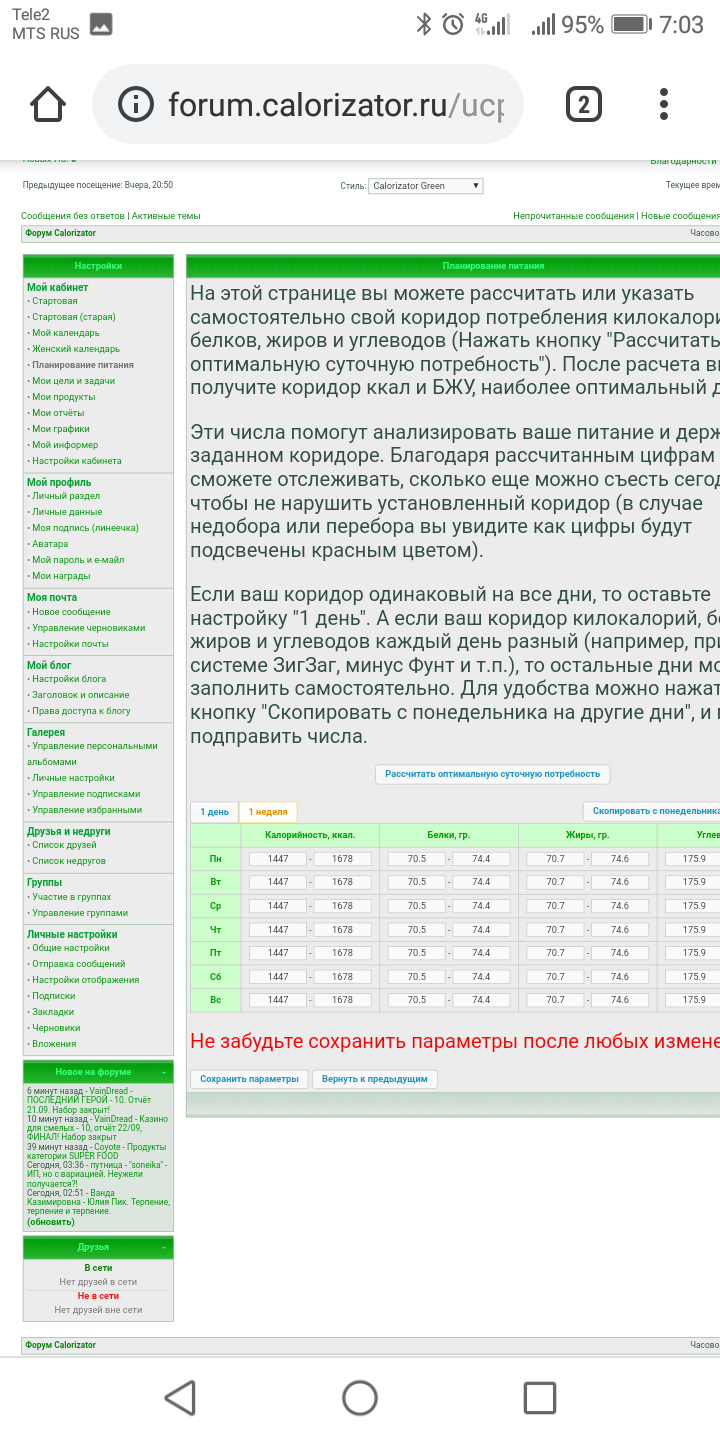Open 'Права доступа к блогу' item
Image resolution: width=720 pixels, height=1440 pixels.
[x=81, y=711]
